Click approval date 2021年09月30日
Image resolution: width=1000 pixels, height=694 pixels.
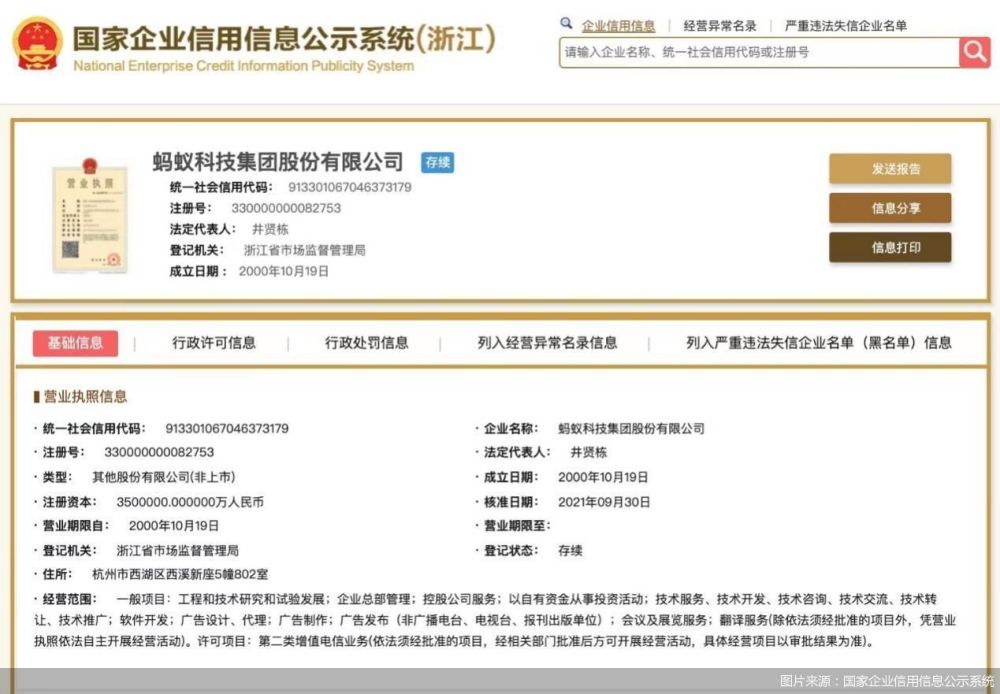pos(603,502)
